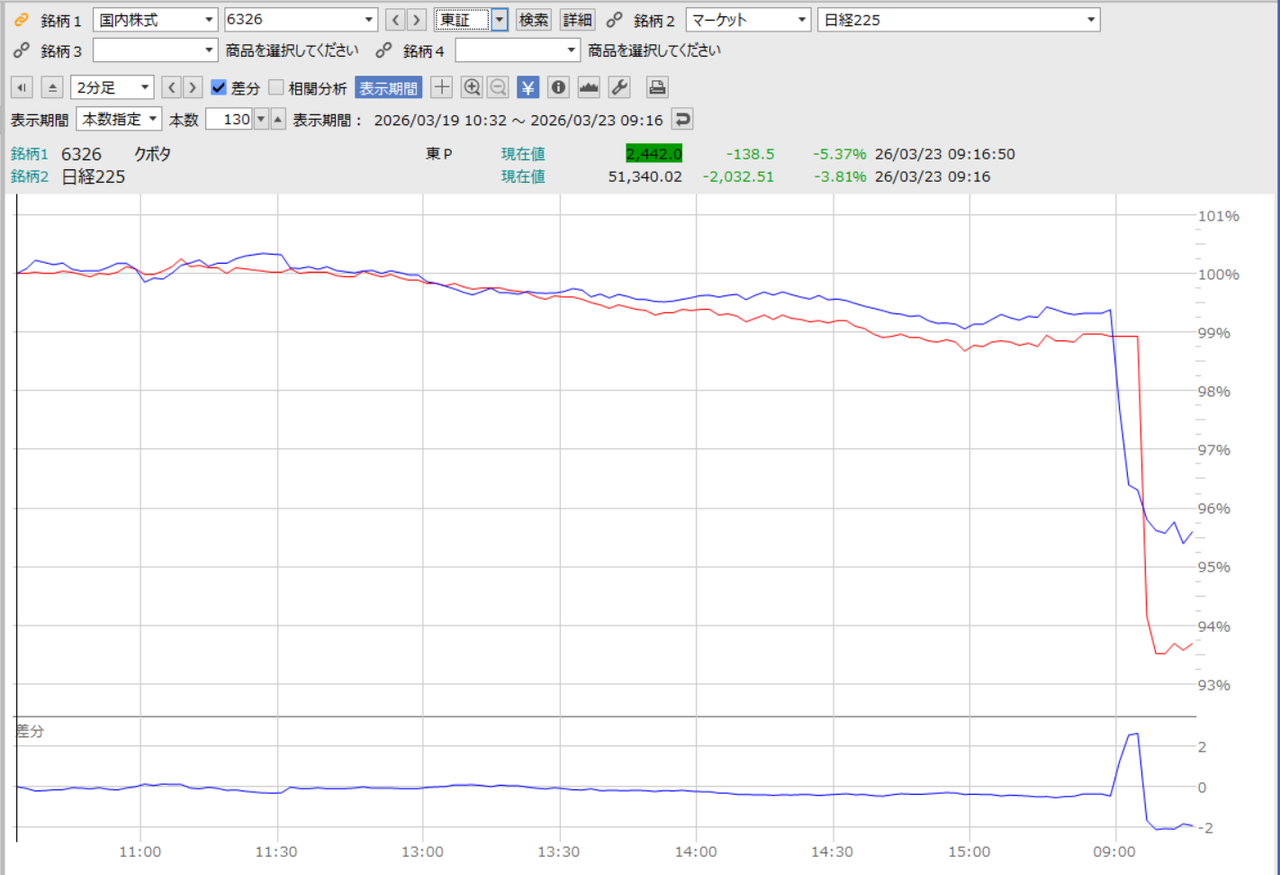
Task: Click the 本数 input field showing 130
Action: (x=228, y=119)
